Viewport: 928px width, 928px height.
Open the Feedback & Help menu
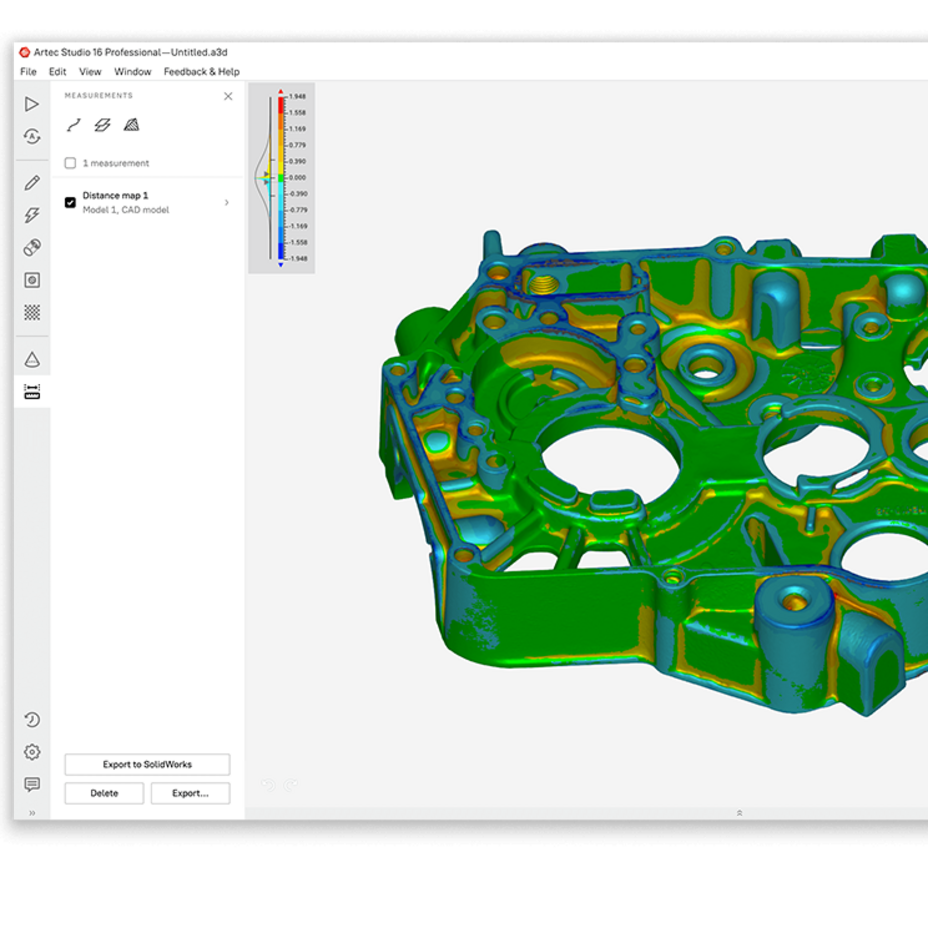202,72
